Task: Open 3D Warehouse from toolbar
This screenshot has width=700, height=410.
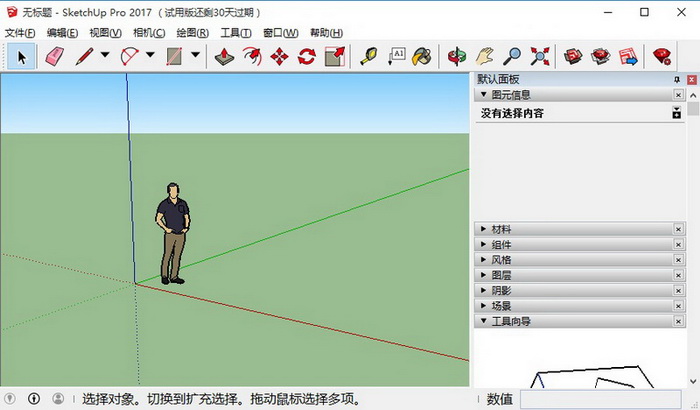Action: [x=573, y=57]
